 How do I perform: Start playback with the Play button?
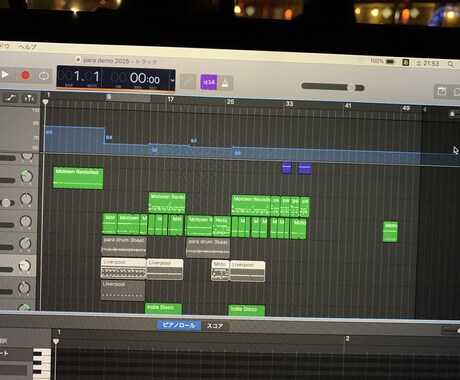[5, 75]
